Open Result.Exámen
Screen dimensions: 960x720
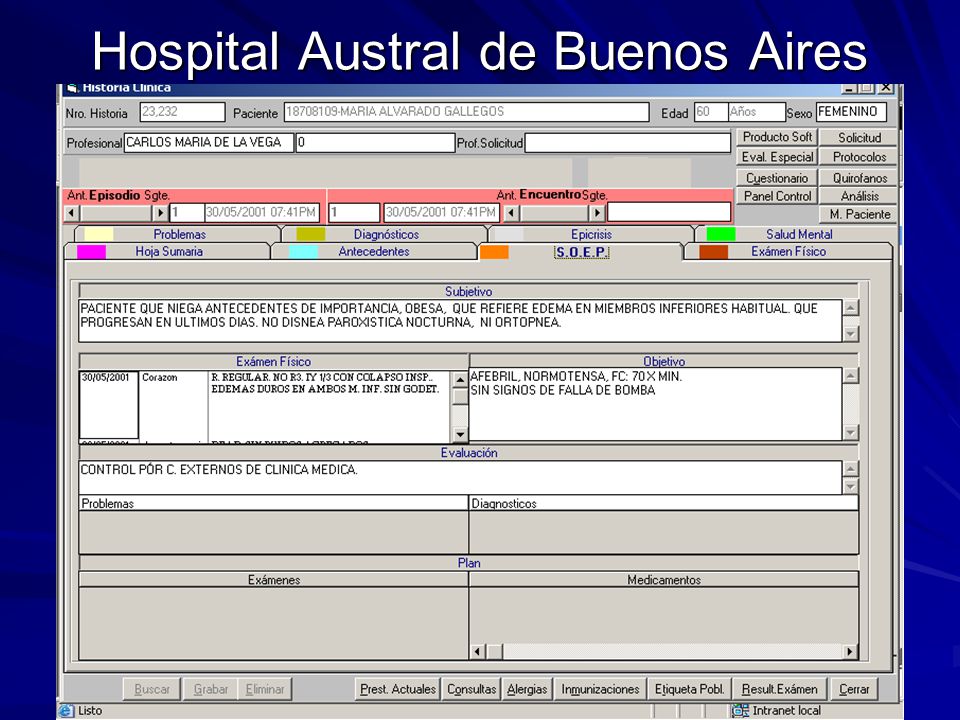(779, 689)
